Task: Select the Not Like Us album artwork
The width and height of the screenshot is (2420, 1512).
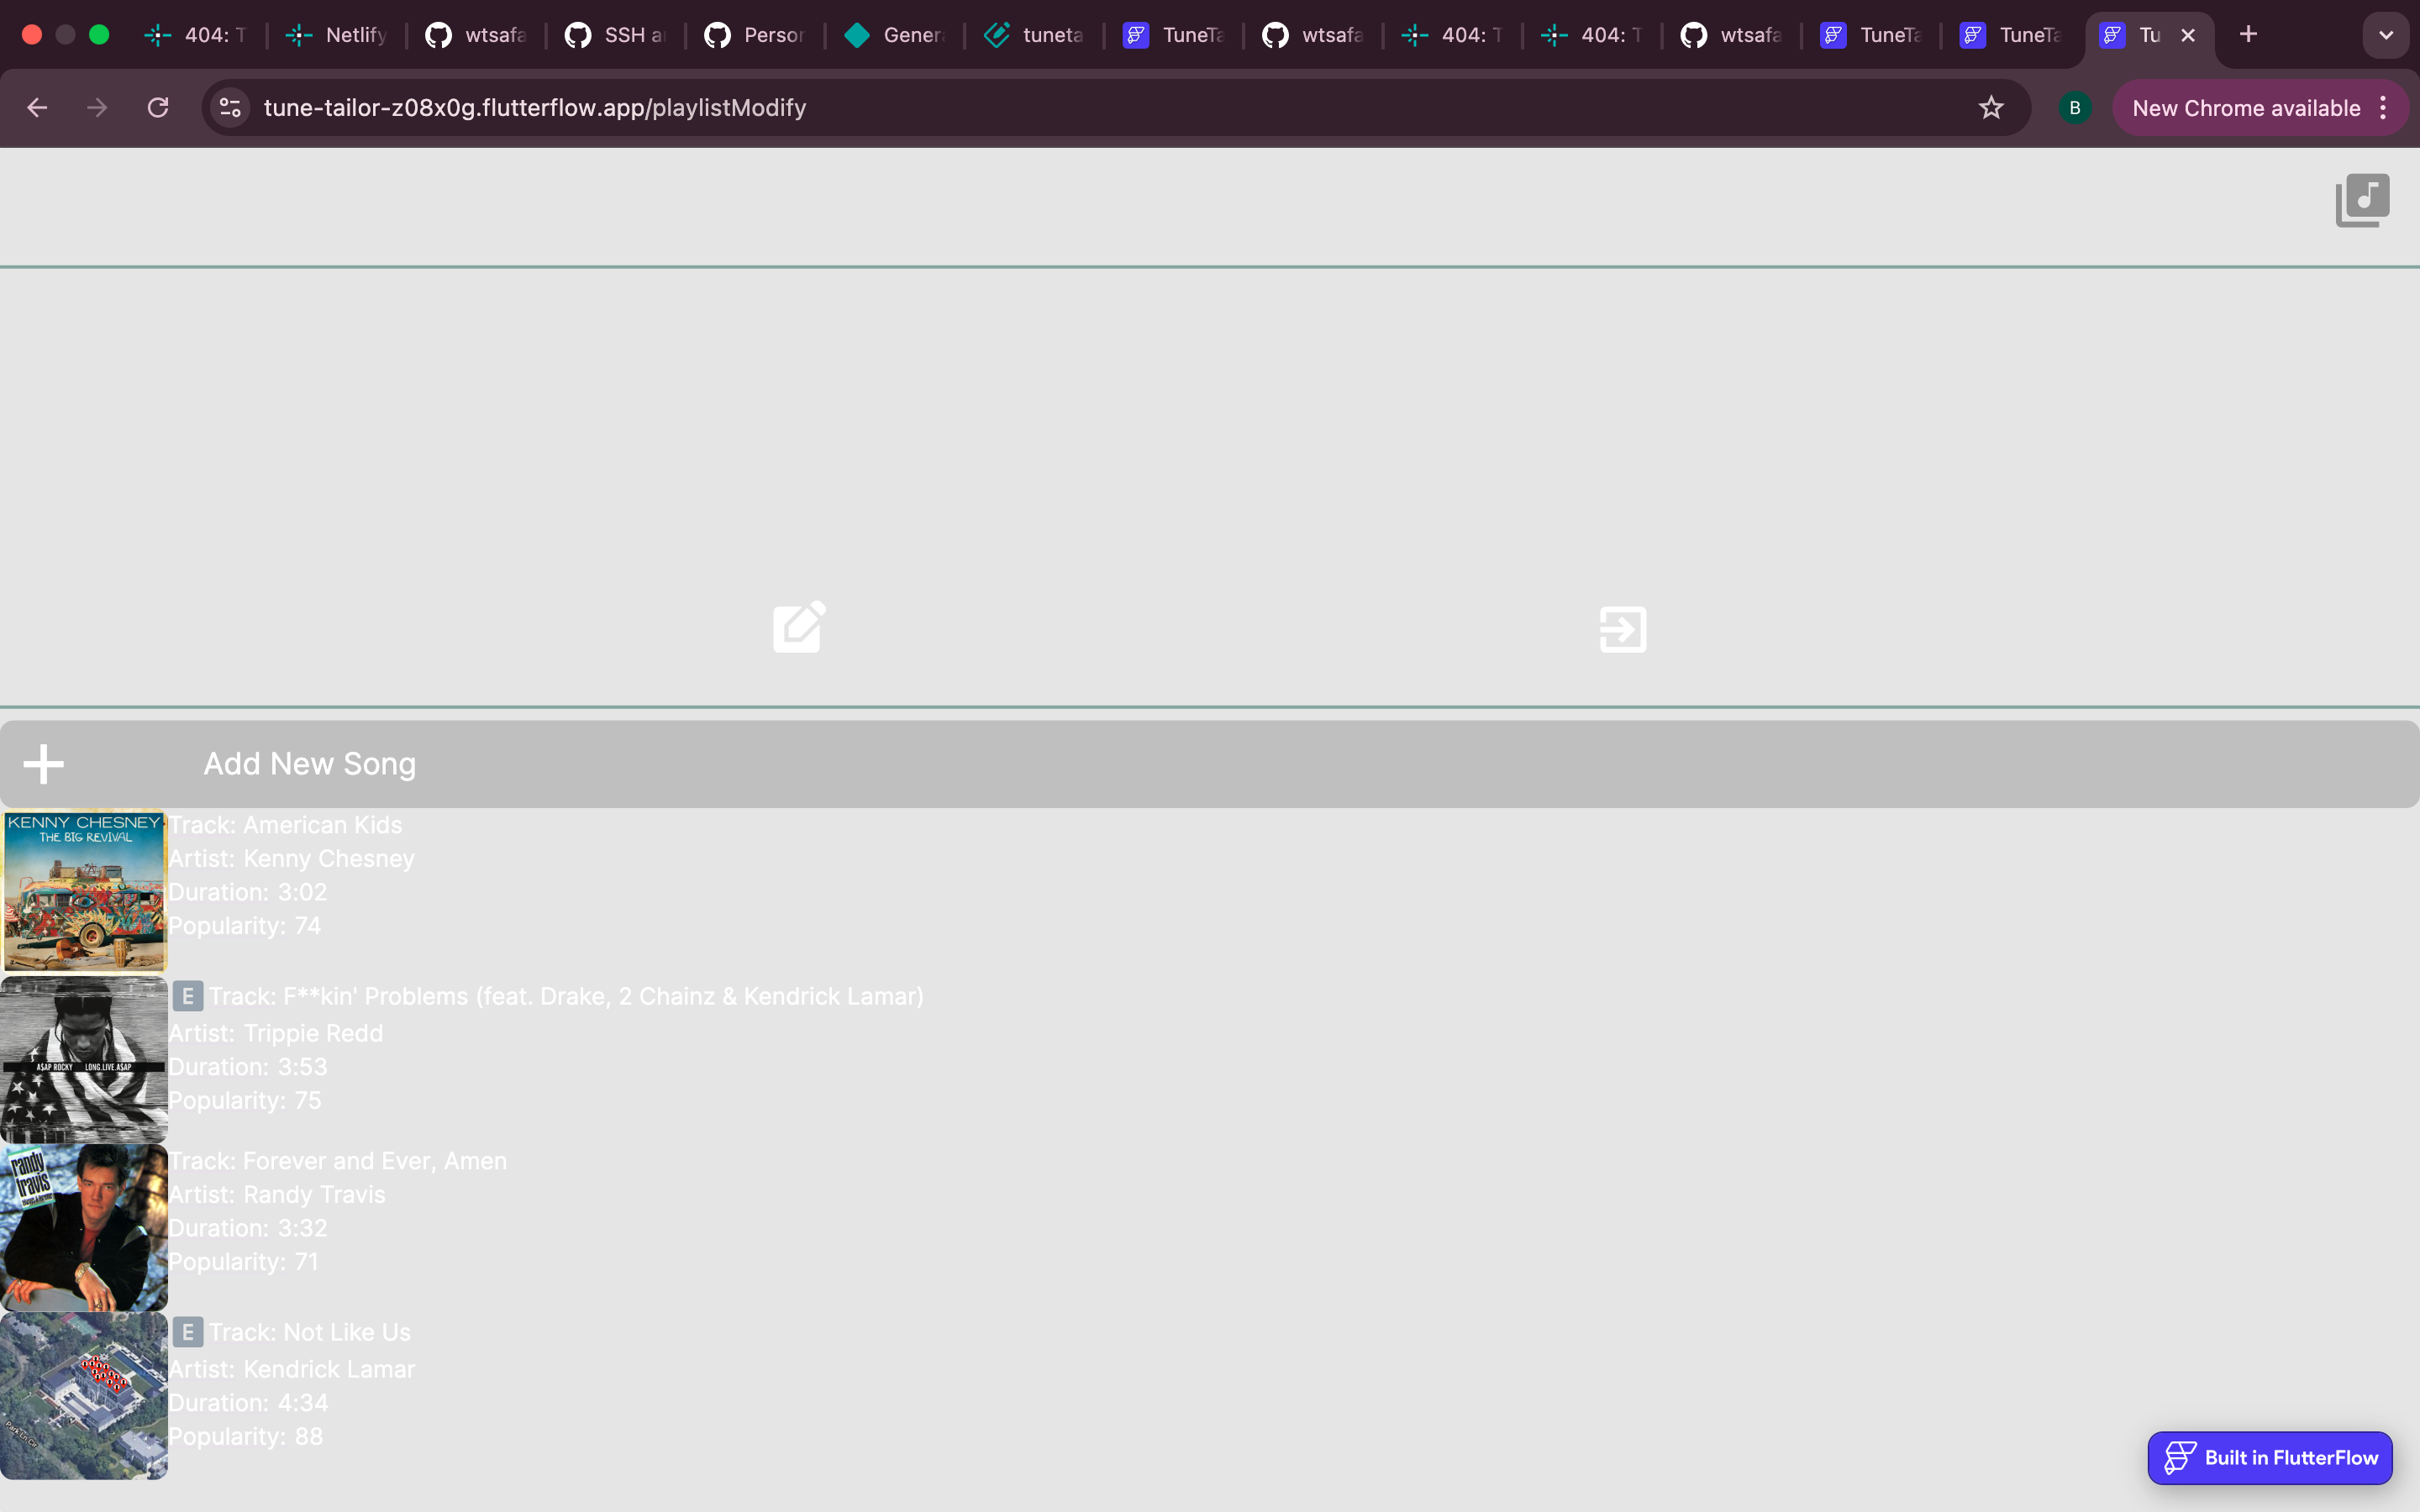Action: point(84,1396)
